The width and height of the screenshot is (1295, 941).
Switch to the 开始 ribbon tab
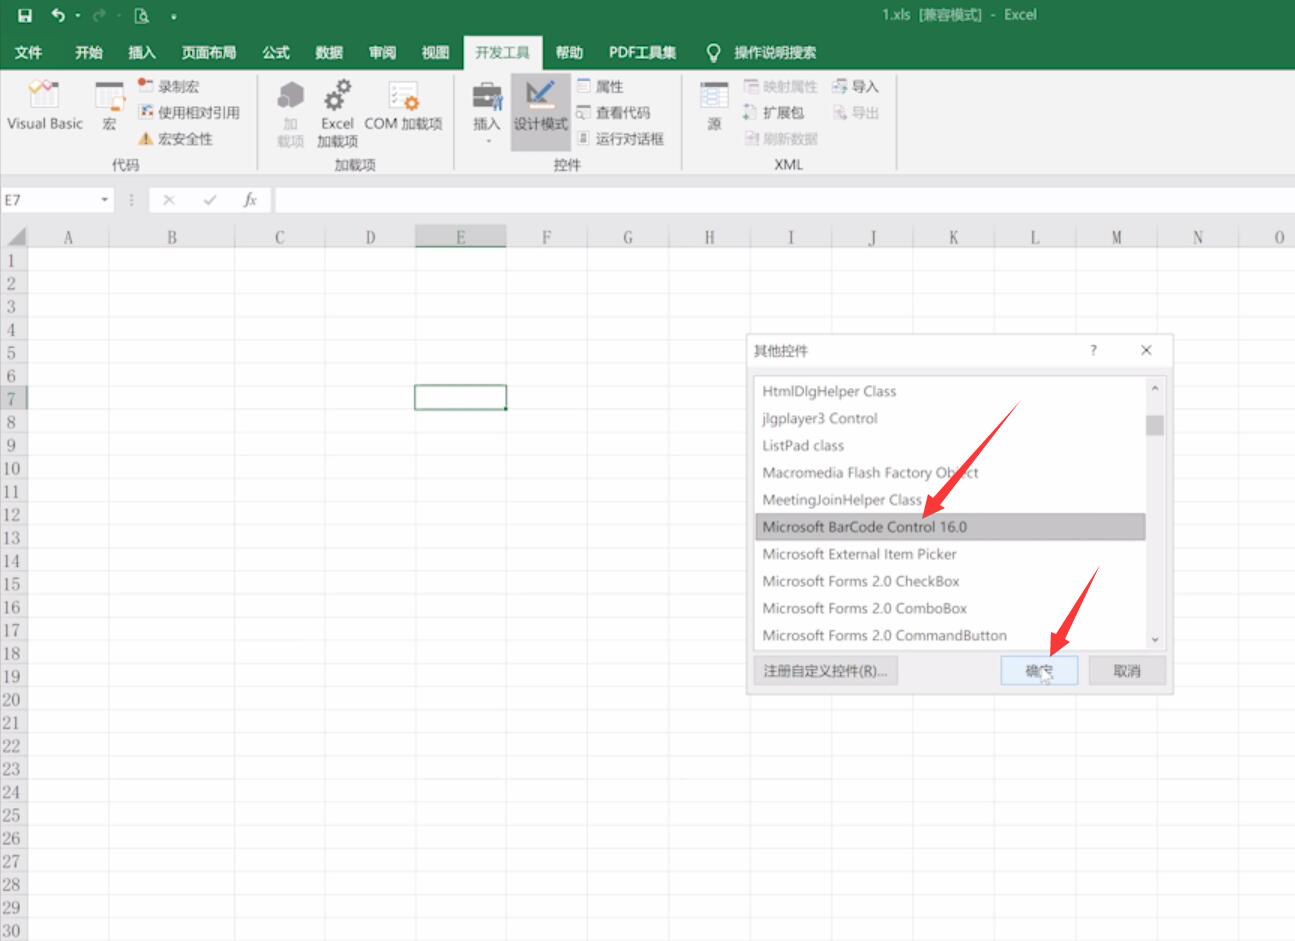pyautogui.click(x=89, y=52)
